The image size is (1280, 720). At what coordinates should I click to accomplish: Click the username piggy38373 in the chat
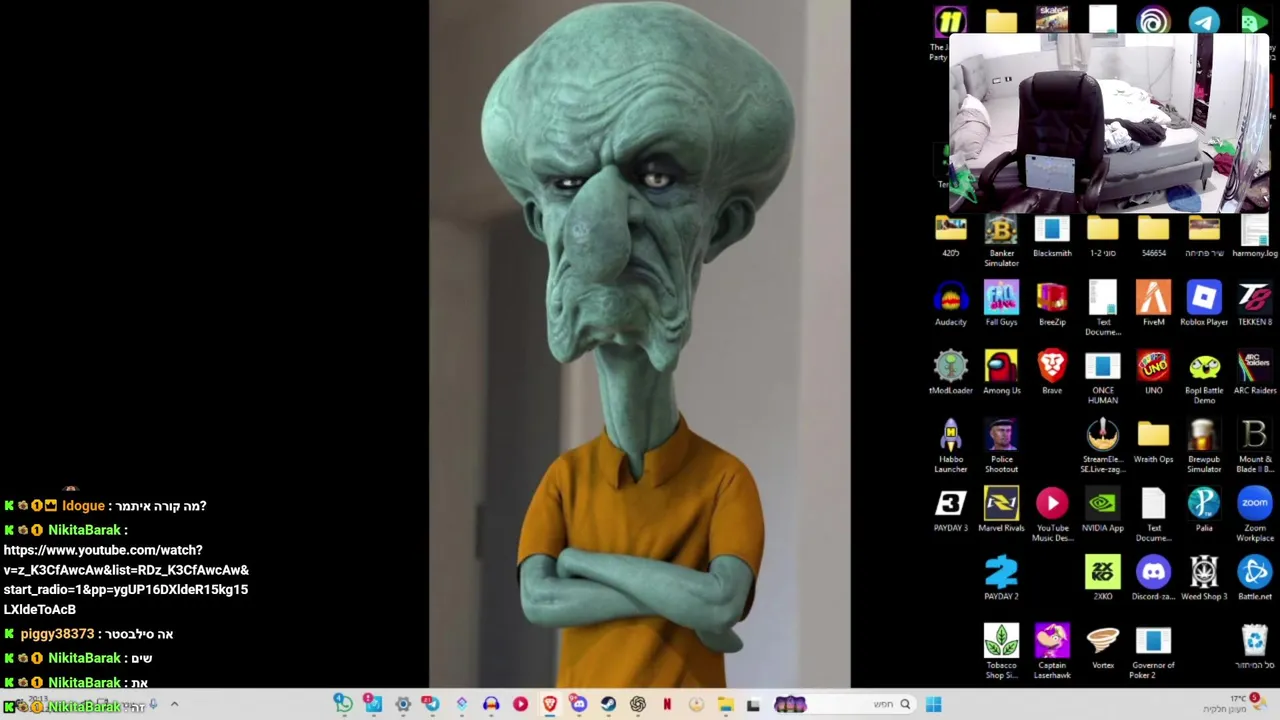coord(57,634)
